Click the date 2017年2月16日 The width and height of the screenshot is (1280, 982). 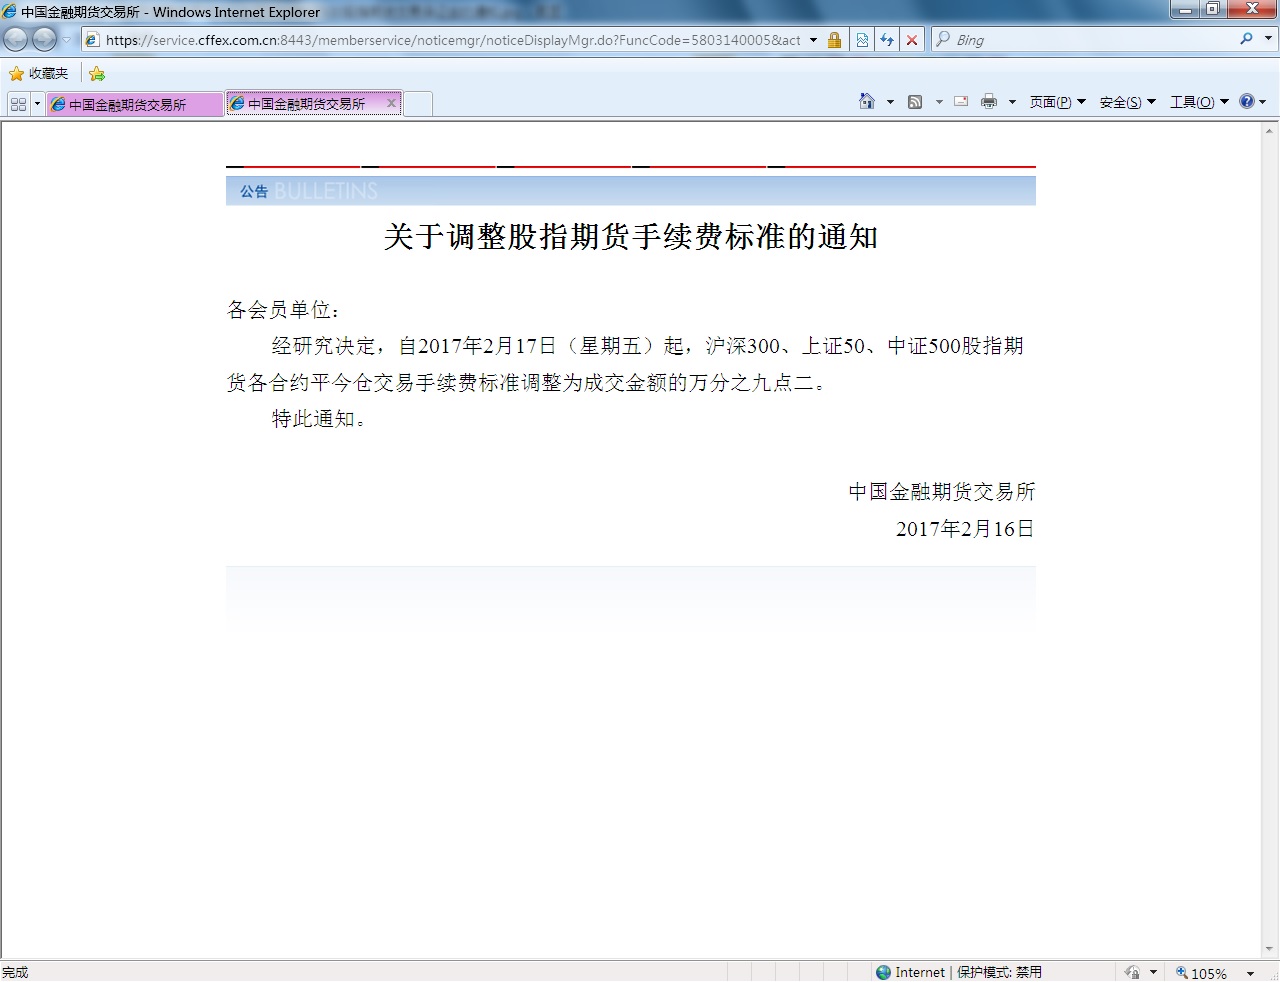point(964,529)
